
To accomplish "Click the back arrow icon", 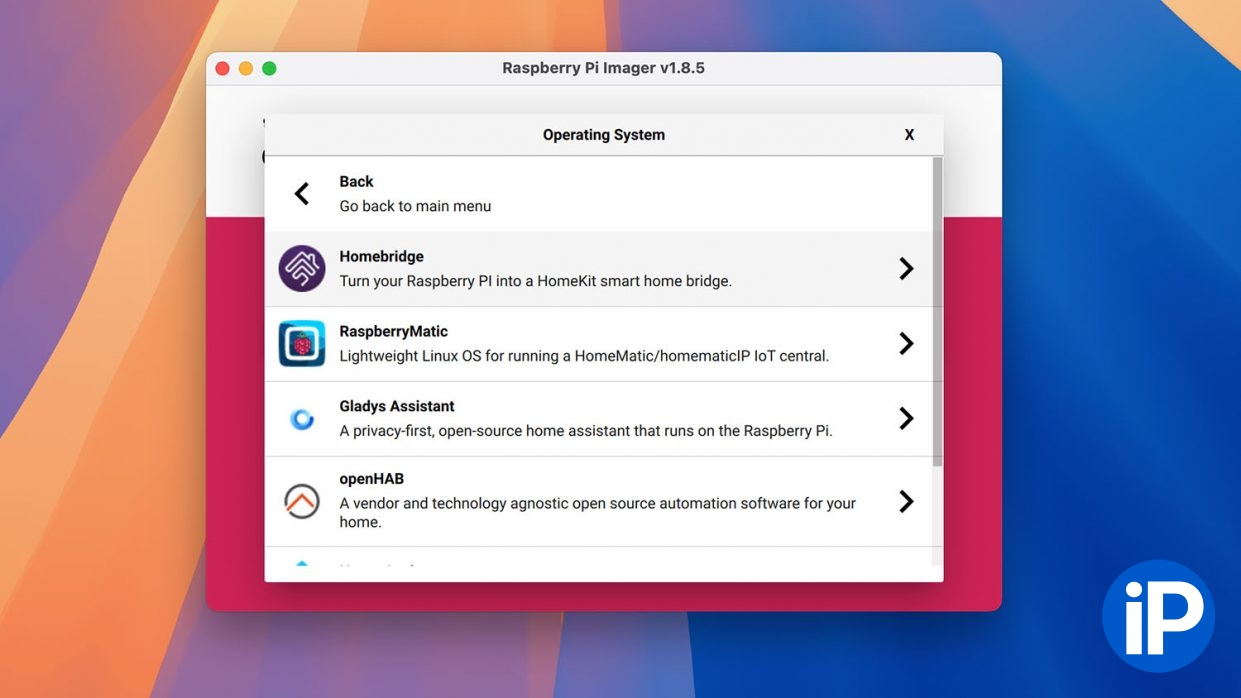I will coord(302,194).
